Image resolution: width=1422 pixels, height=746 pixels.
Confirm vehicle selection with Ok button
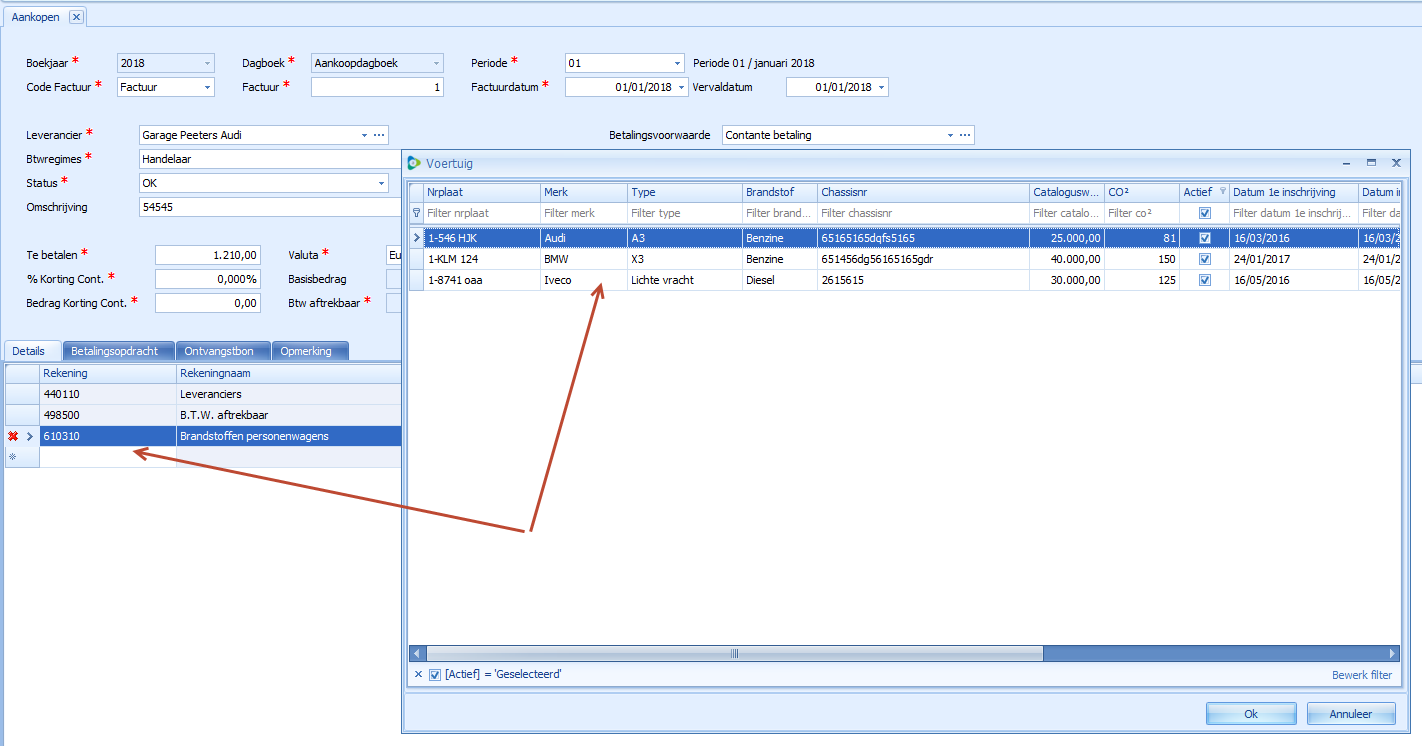1250,714
